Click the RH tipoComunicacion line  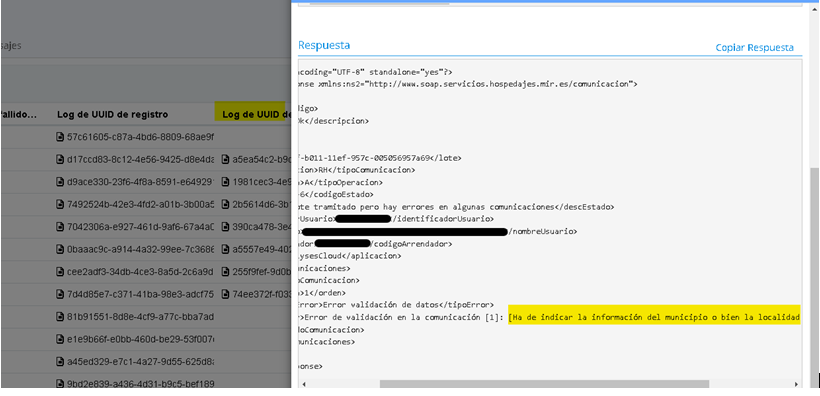point(356,170)
